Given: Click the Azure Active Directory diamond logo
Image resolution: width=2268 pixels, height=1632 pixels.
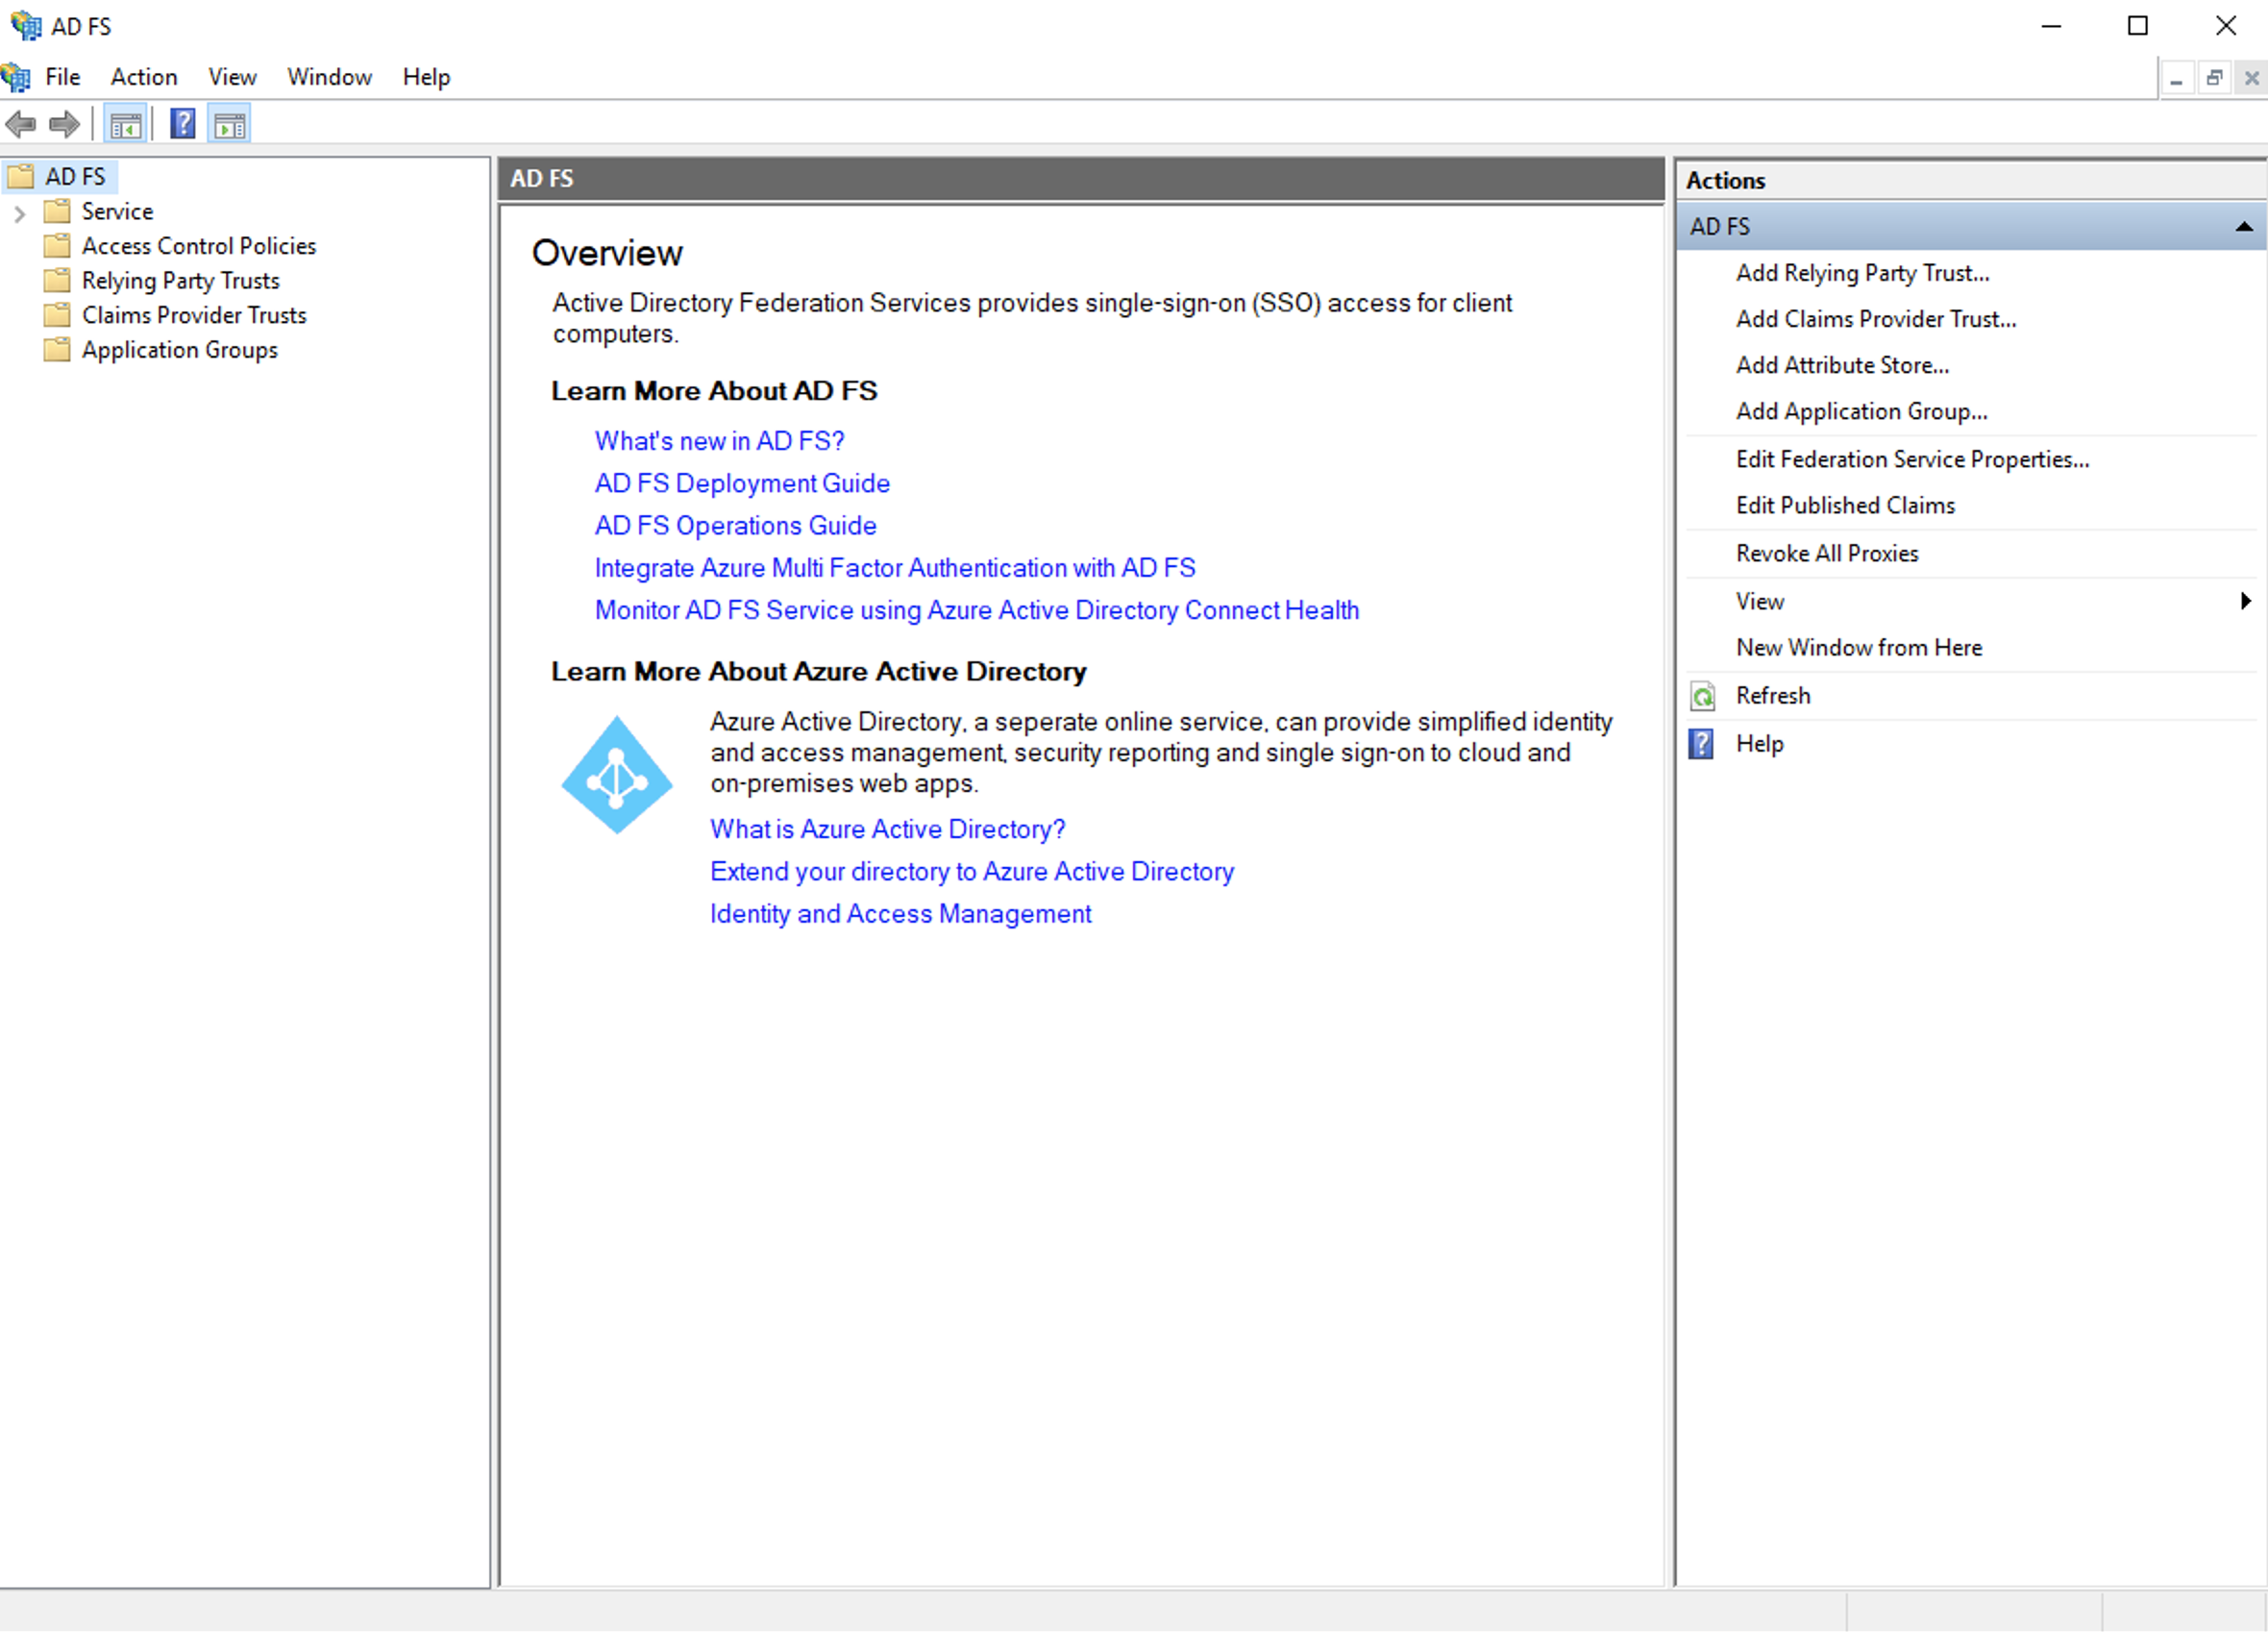Looking at the screenshot, I should coord(617,775).
